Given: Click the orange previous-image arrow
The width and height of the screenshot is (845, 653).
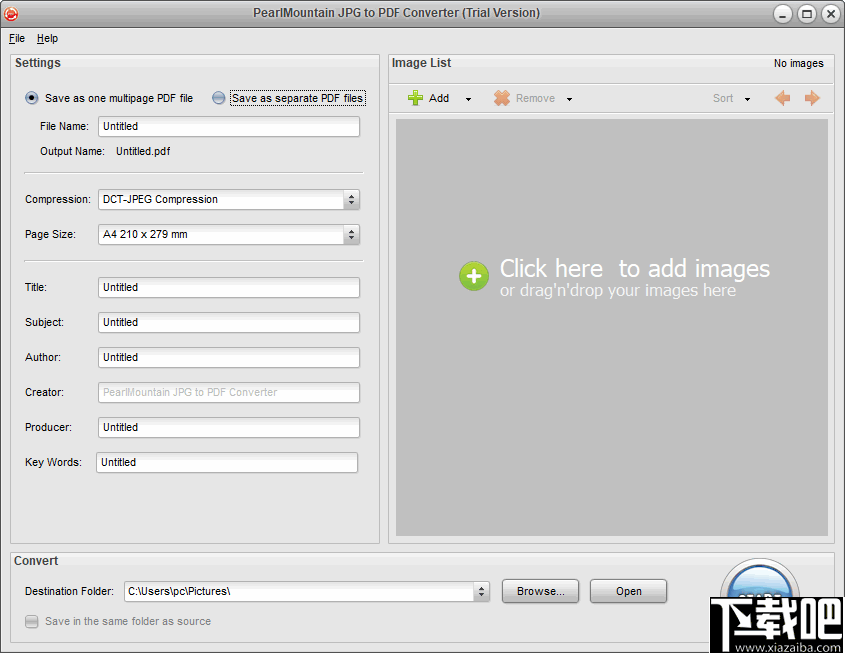Looking at the screenshot, I should (x=782, y=98).
